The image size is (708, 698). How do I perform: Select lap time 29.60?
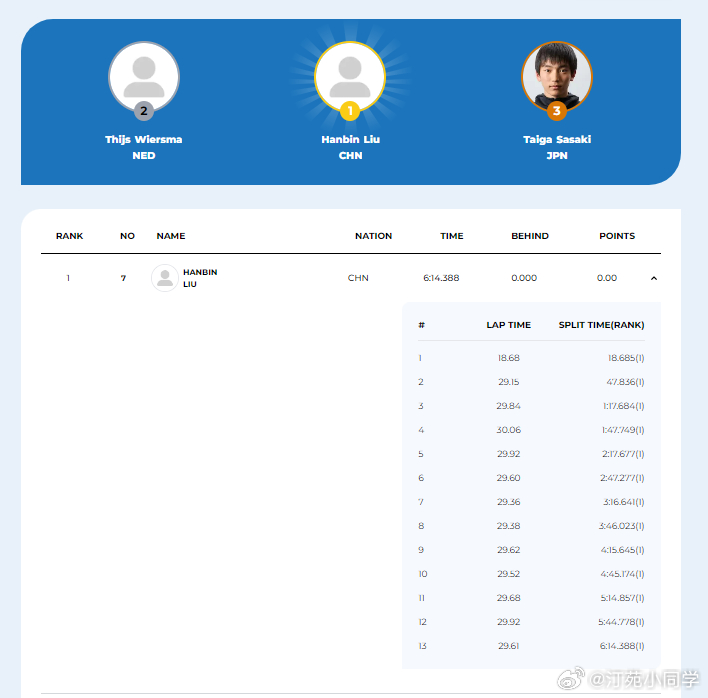(508, 478)
